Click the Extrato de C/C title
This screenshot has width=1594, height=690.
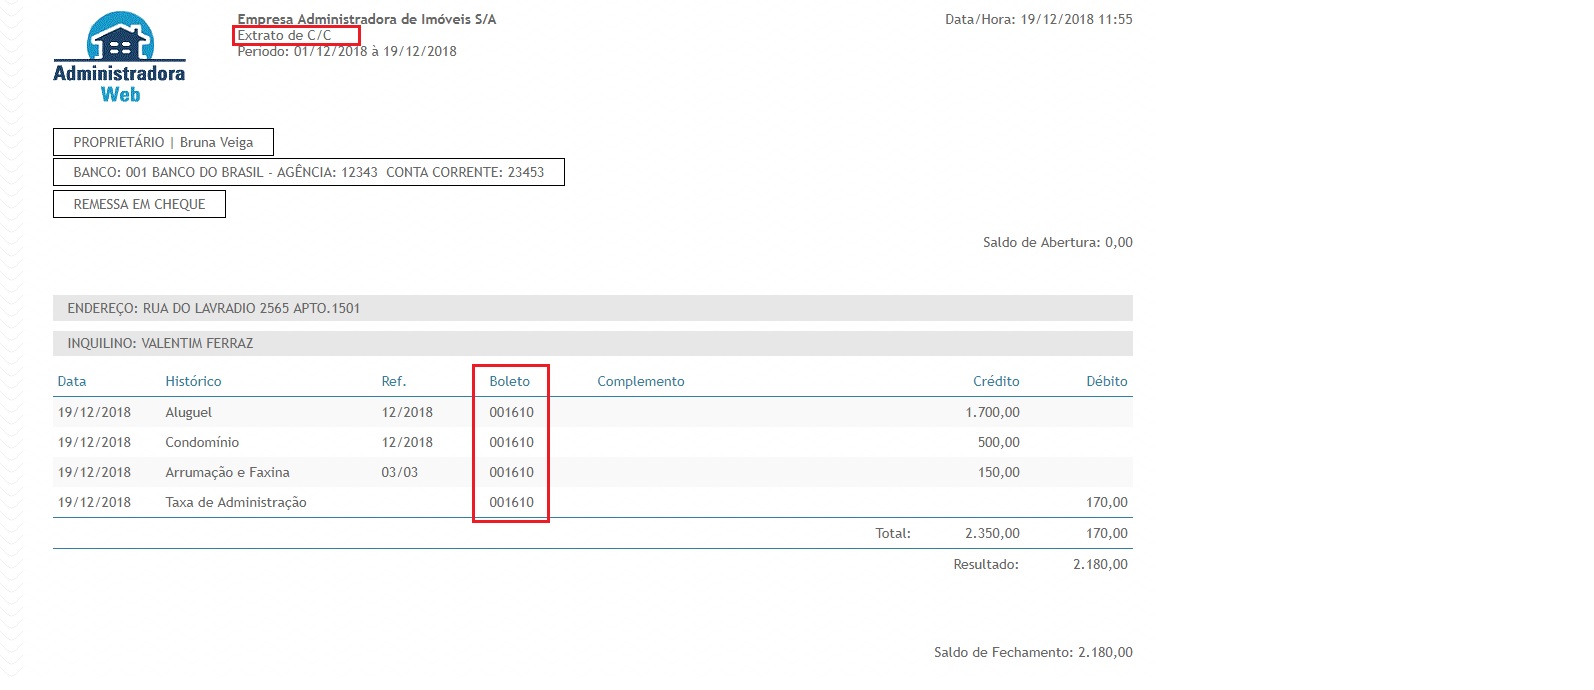(x=285, y=35)
